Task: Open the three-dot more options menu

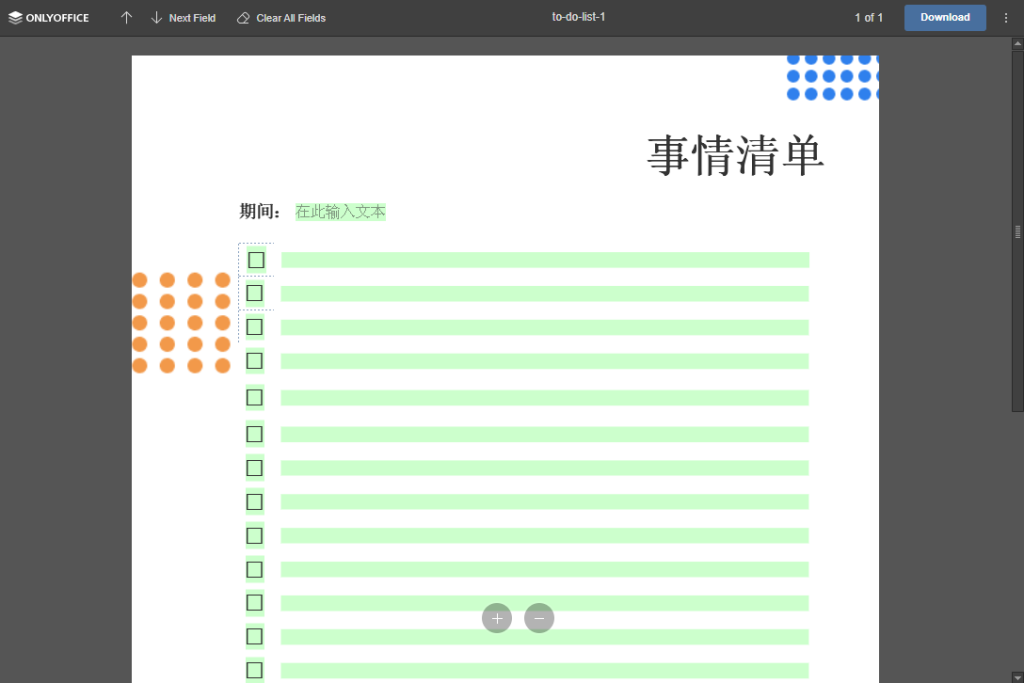Action: (1005, 17)
